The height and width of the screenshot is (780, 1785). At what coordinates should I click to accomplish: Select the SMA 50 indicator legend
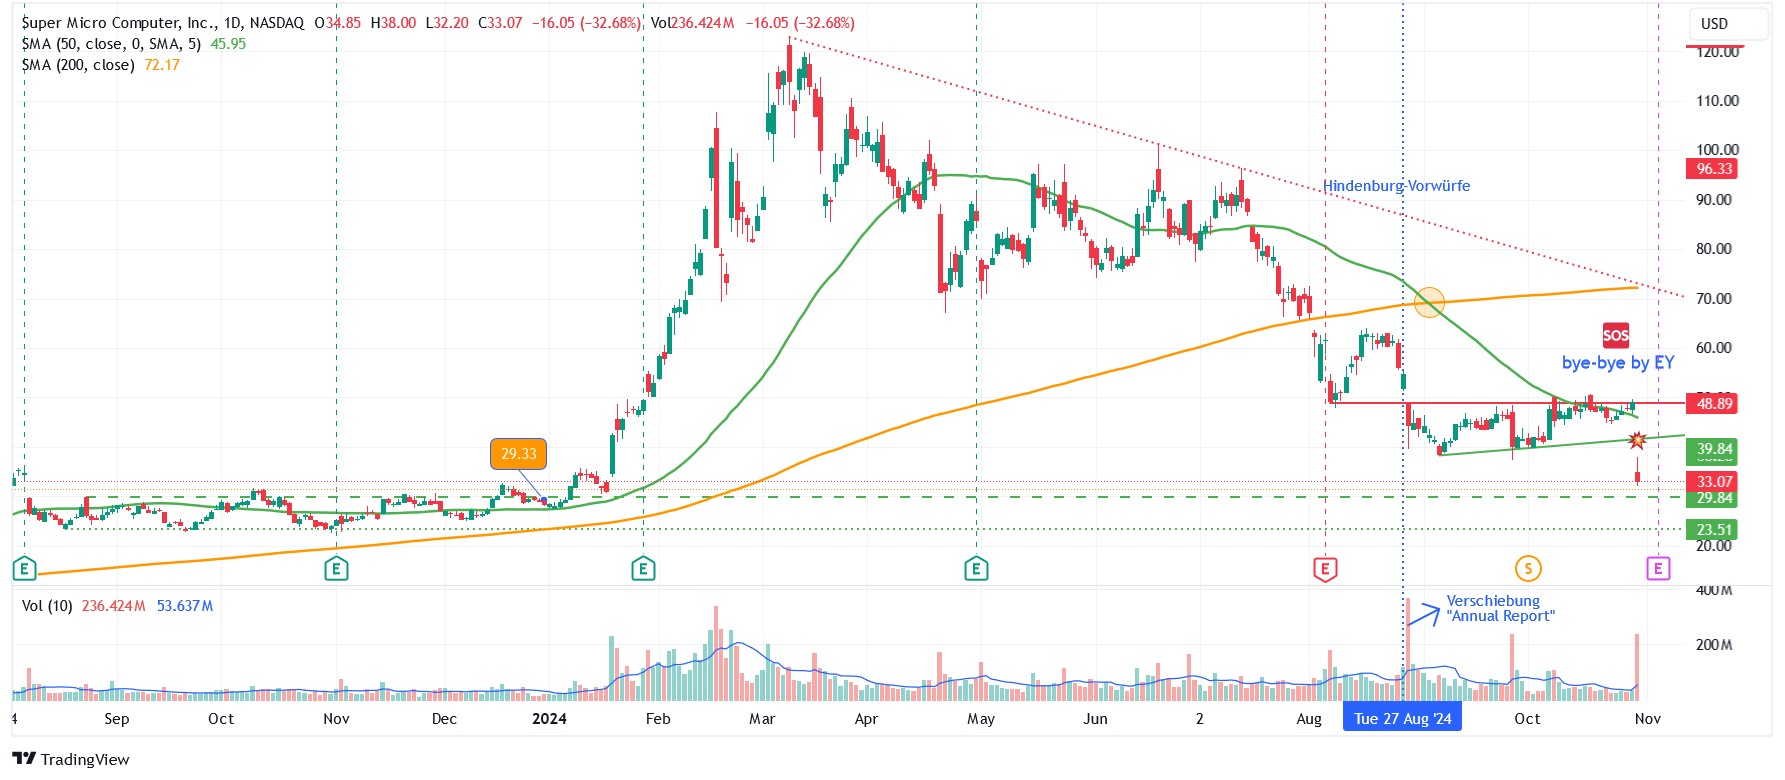tap(133, 44)
